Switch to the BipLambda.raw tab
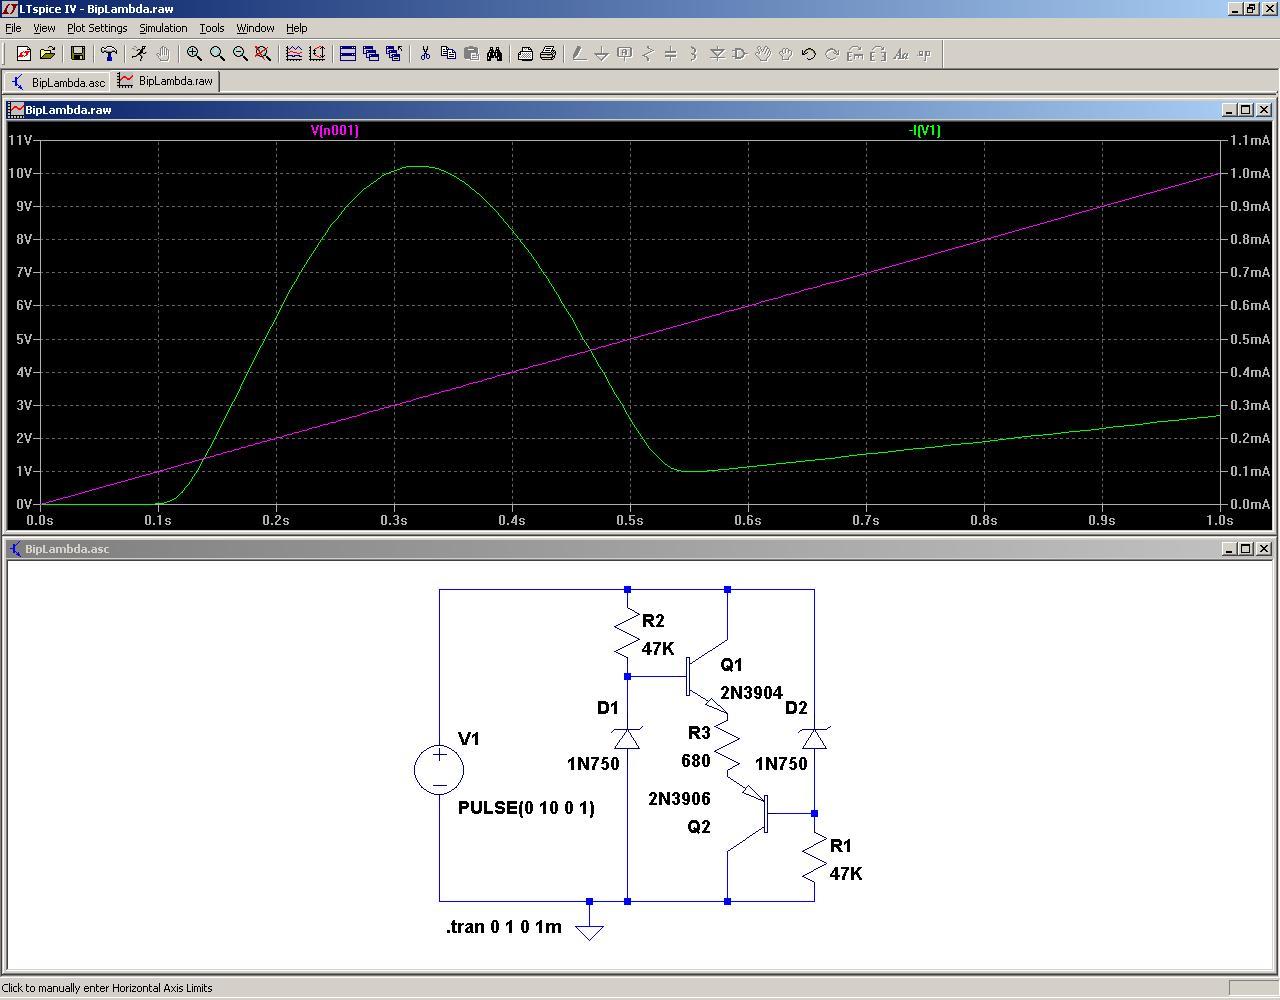Image resolution: width=1280 pixels, height=1000 pixels. pos(166,81)
